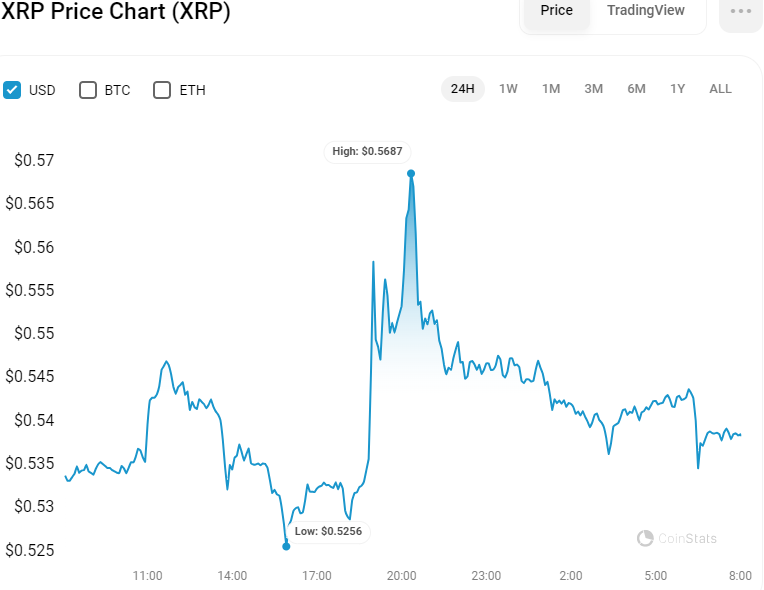764x590 pixels.
Task: Show ALL time price history
Action: click(x=720, y=89)
